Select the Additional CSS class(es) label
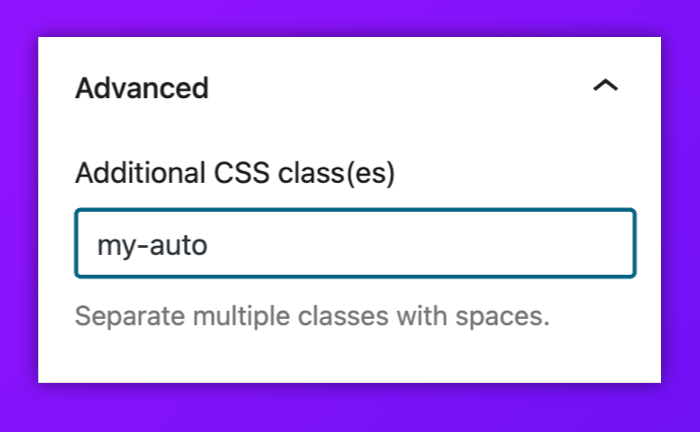Viewport: 700px width, 432px height. click(235, 173)
